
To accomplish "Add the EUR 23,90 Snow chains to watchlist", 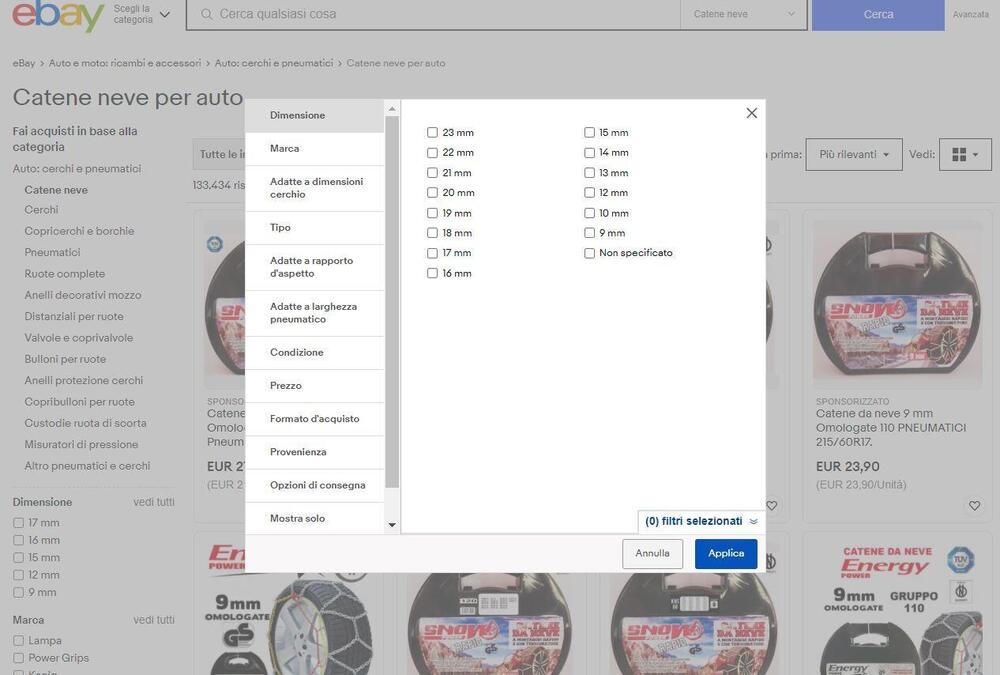I will click(974, 505).
